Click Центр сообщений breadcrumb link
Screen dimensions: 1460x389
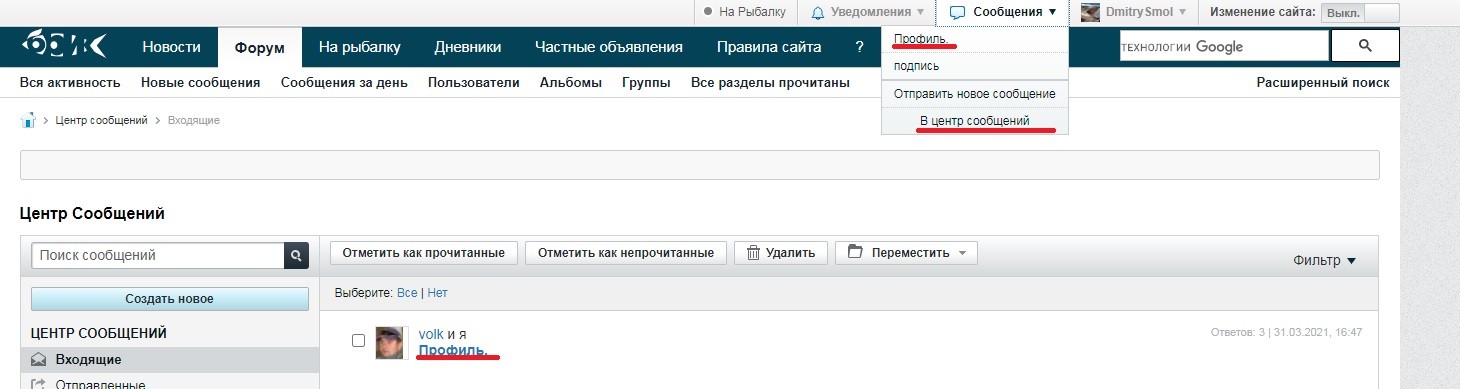click(102, 120)
